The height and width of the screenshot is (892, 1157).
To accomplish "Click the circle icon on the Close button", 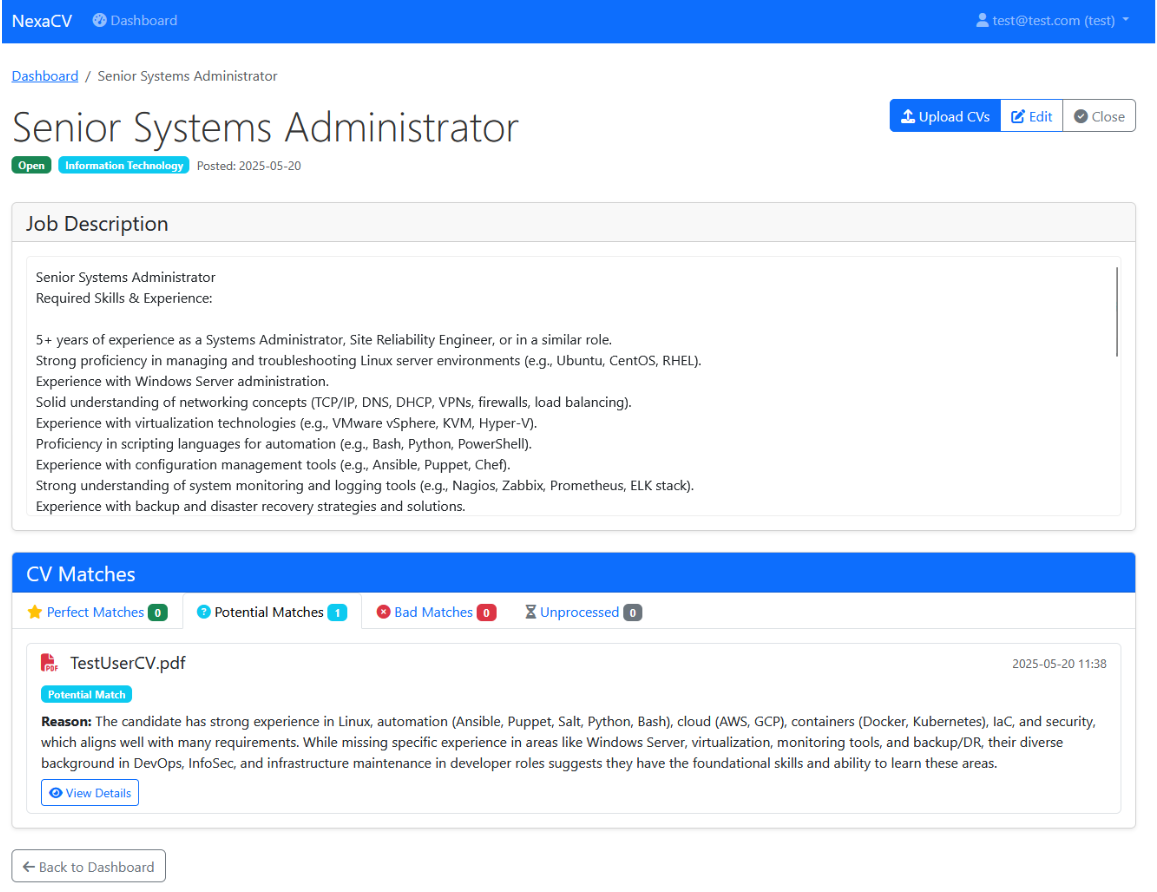I will click(x=1079, y=115).
